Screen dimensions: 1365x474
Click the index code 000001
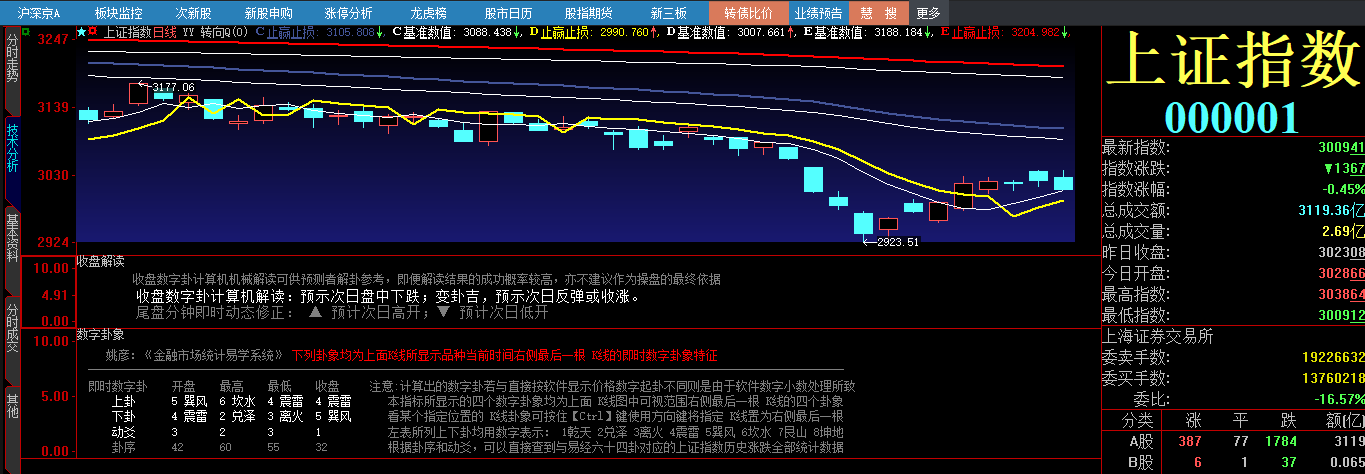coord(1232,119)
